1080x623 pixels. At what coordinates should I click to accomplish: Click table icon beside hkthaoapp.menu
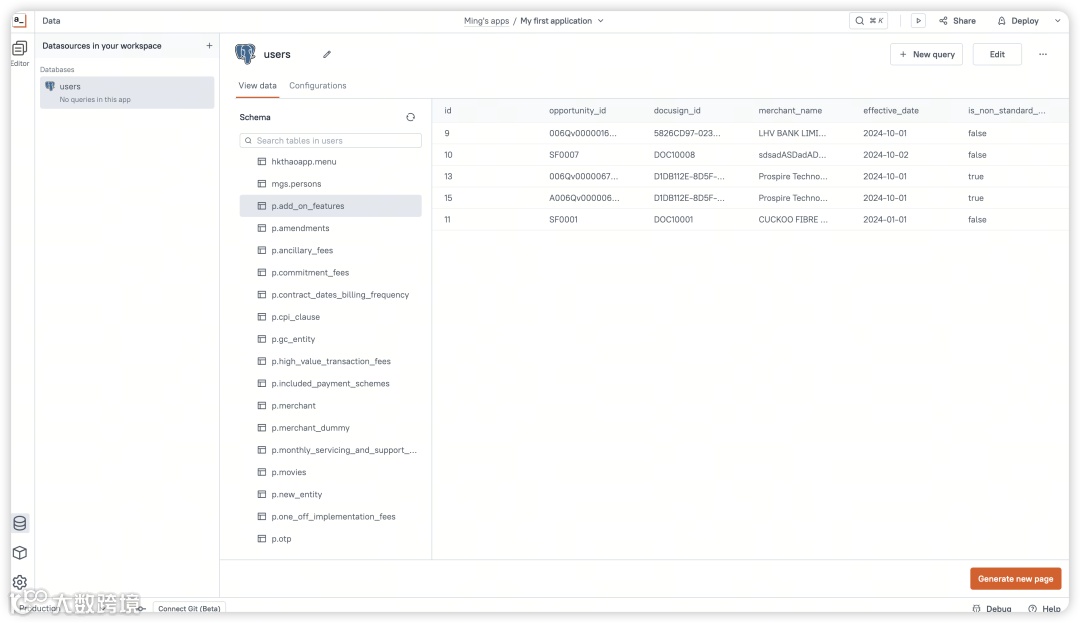click(262, 161)
